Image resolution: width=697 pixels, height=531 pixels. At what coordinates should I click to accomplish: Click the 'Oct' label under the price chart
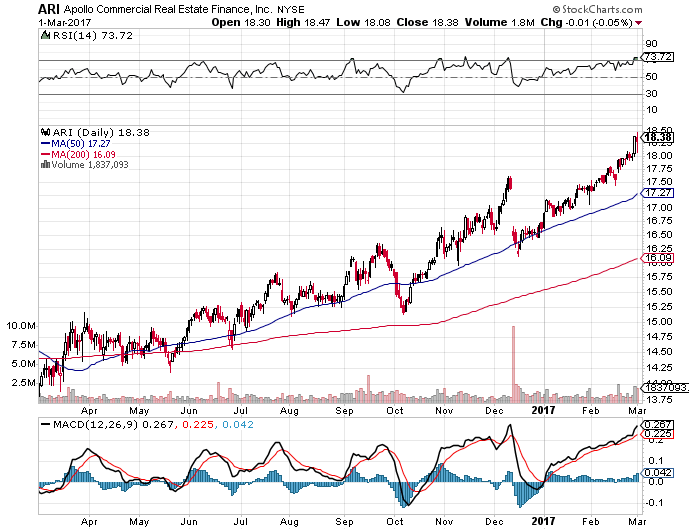coord(394,411)
